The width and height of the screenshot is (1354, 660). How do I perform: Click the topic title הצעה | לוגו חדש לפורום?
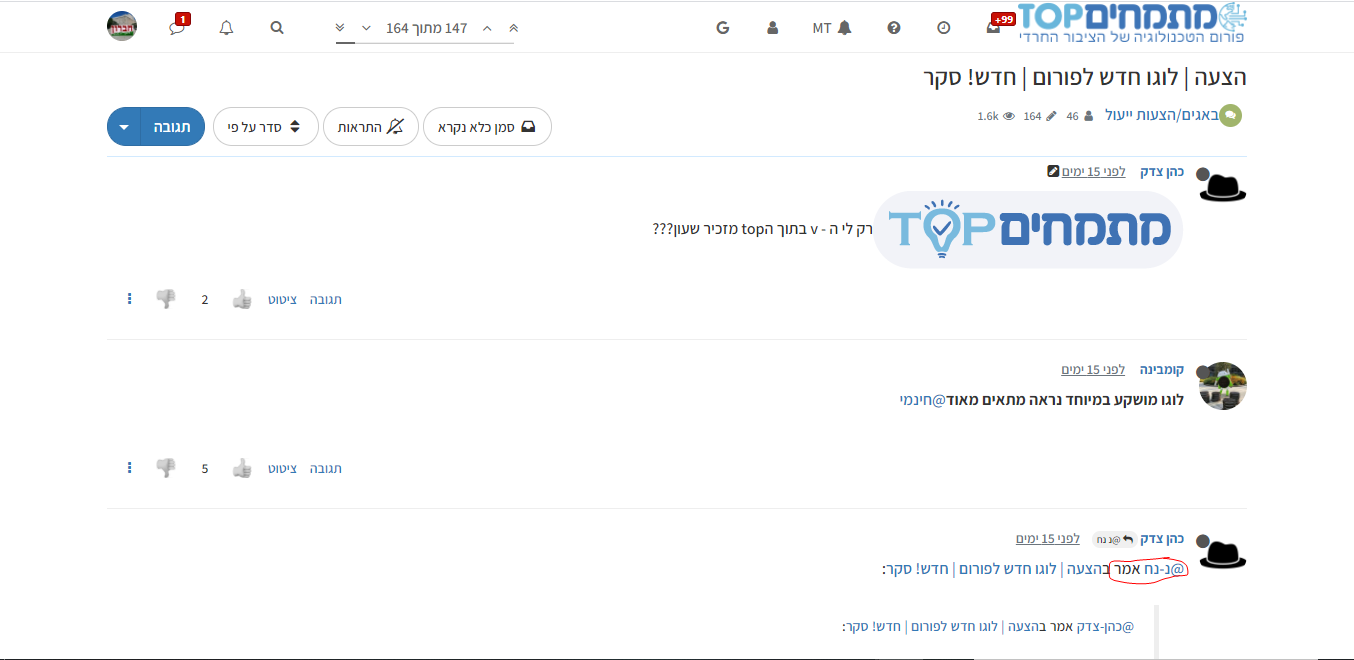[x=1085, y=77]
